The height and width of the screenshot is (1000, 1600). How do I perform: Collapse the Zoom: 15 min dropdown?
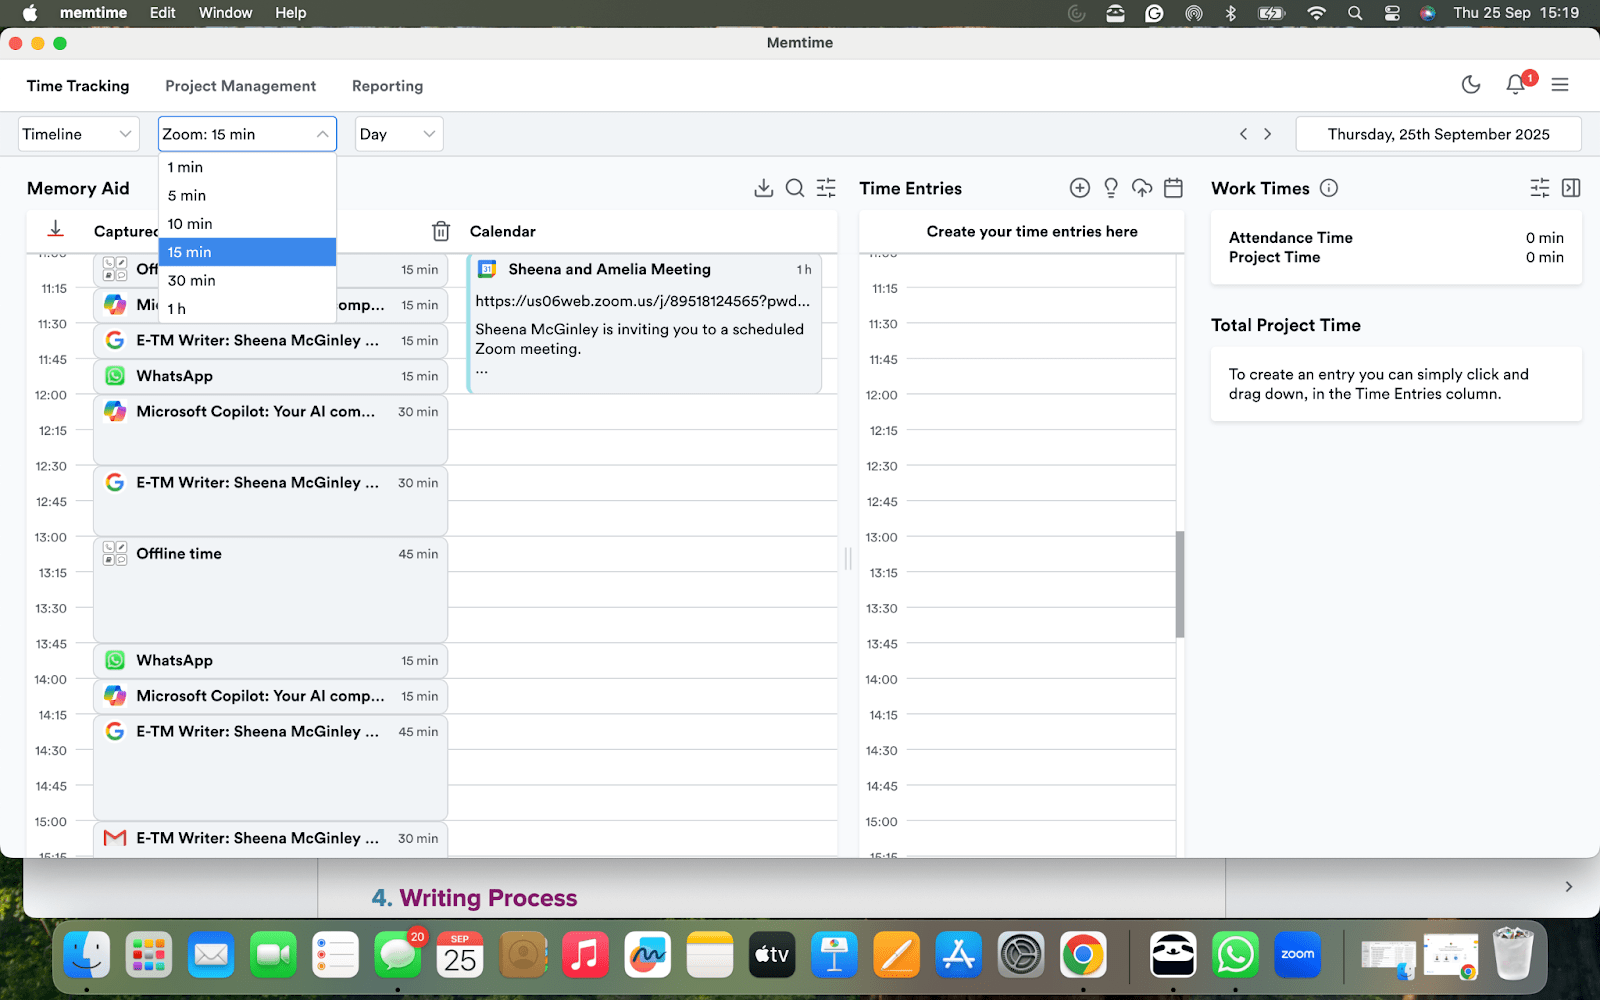tap(247, 134)
